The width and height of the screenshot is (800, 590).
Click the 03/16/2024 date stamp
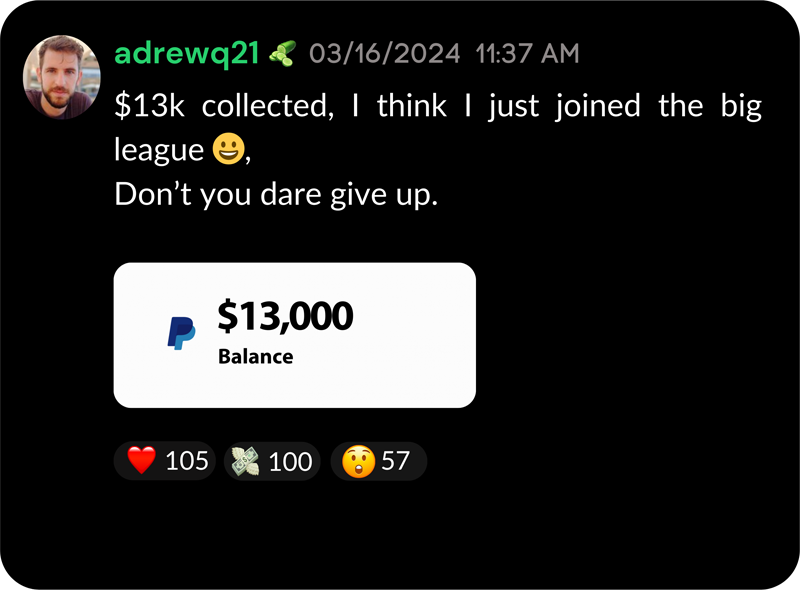384,54
